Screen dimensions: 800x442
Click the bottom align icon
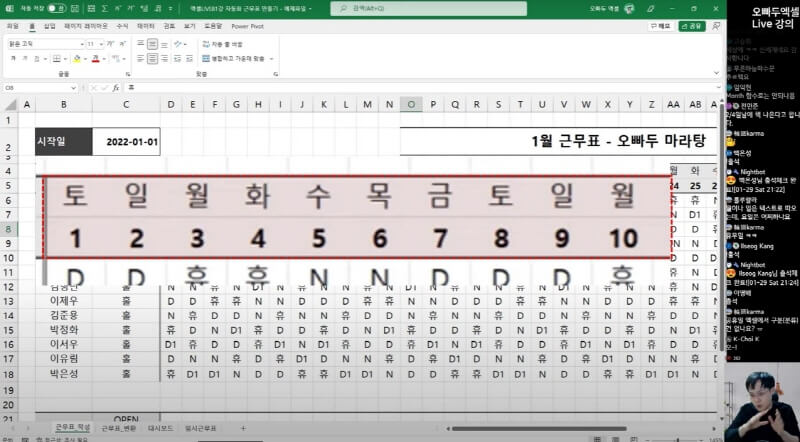[x=164, y=44]
